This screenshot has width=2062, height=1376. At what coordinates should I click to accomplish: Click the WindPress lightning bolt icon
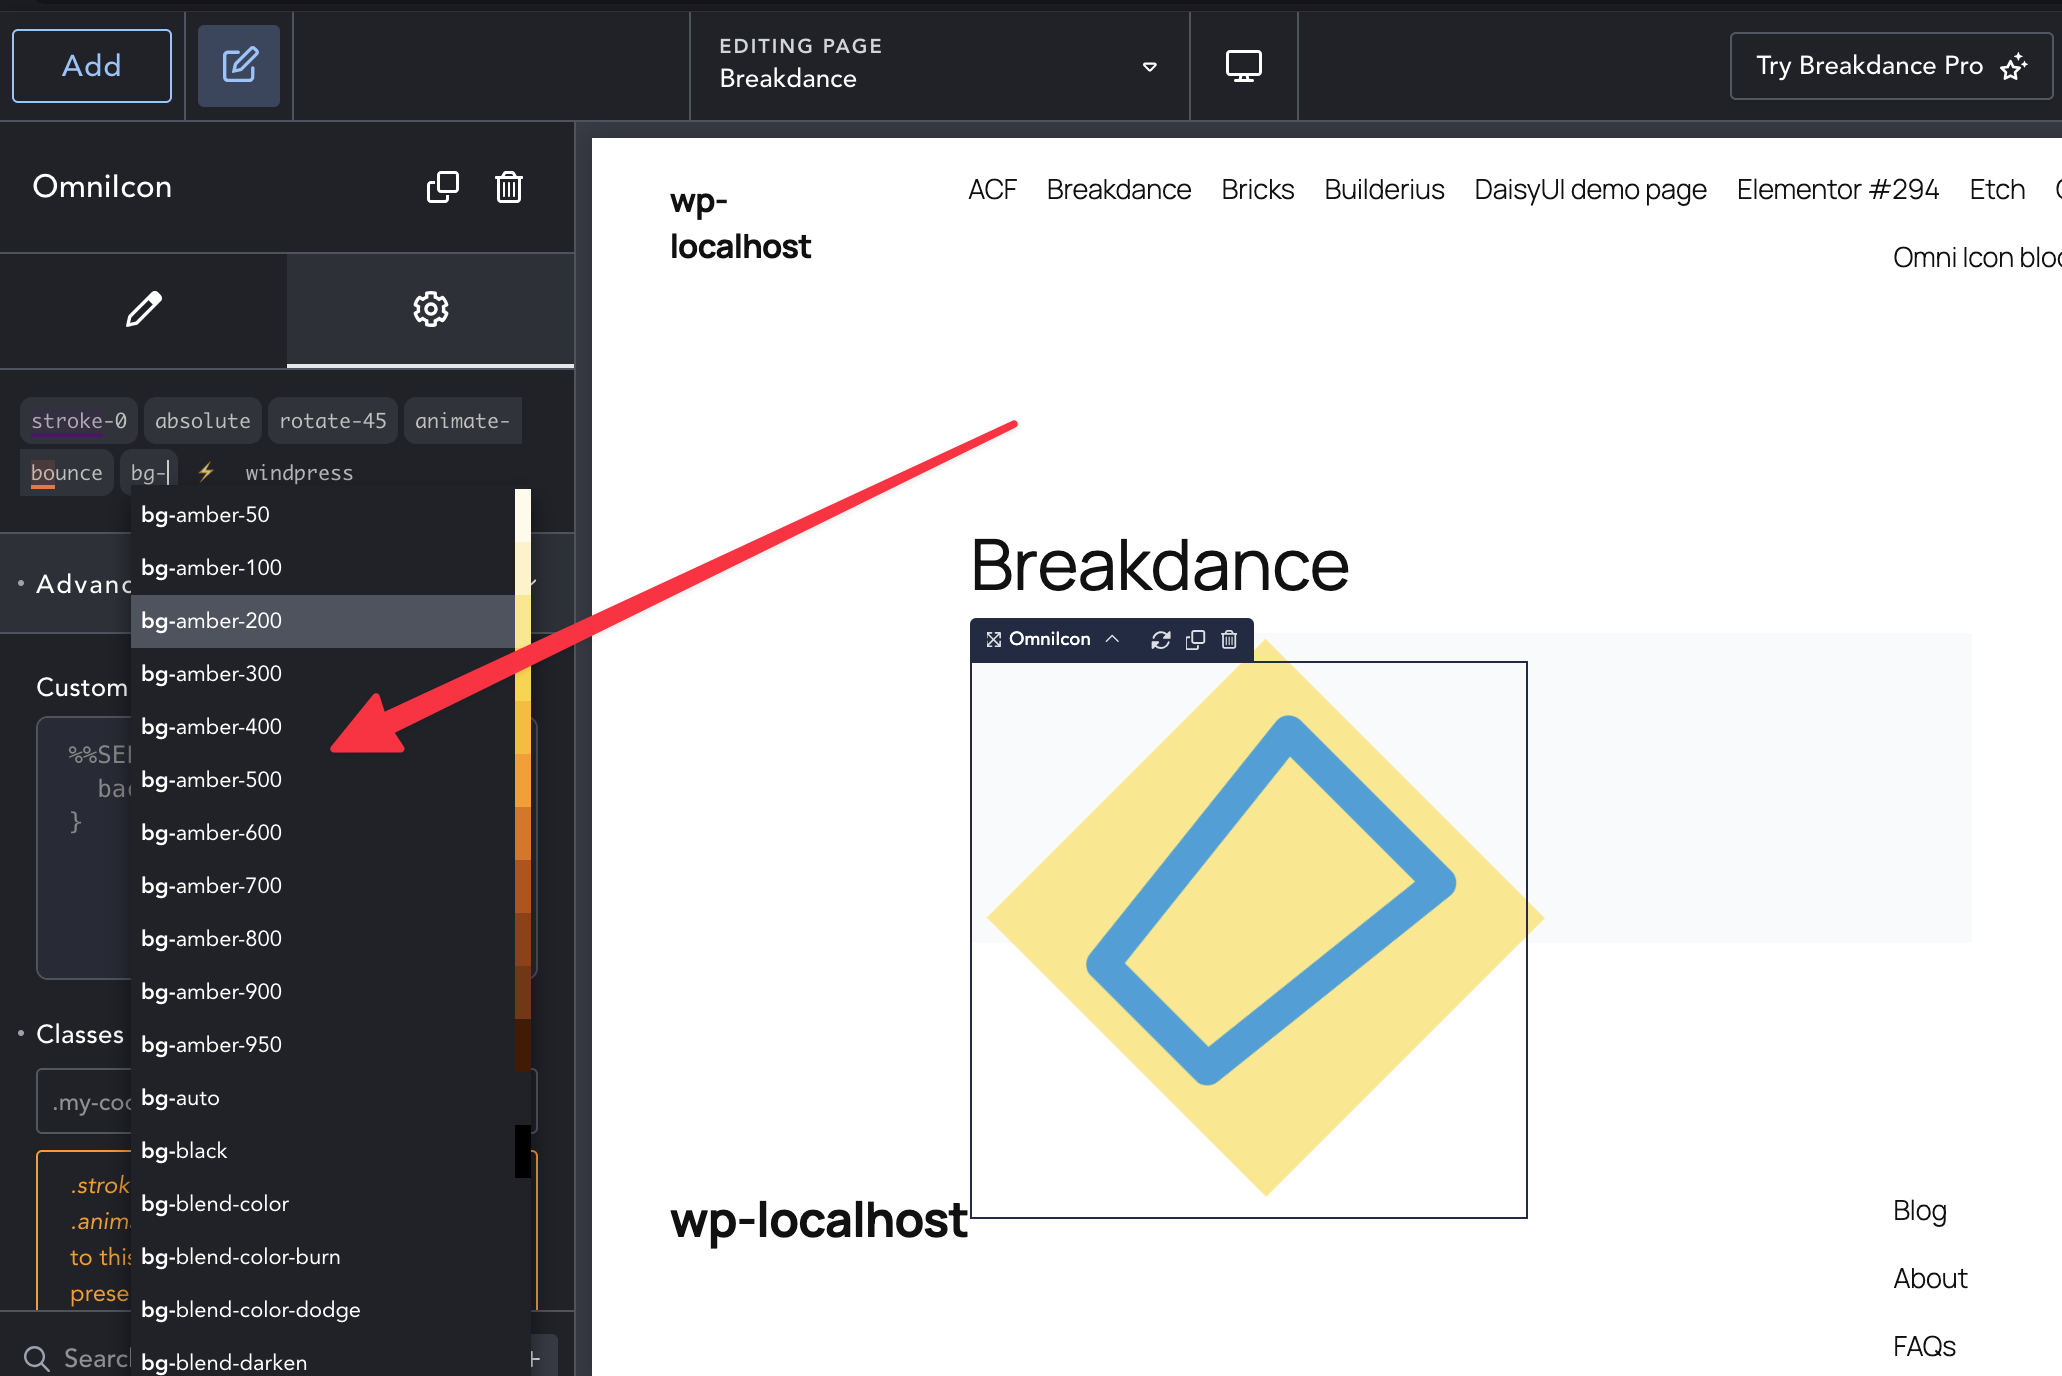[x=206, y=472]
